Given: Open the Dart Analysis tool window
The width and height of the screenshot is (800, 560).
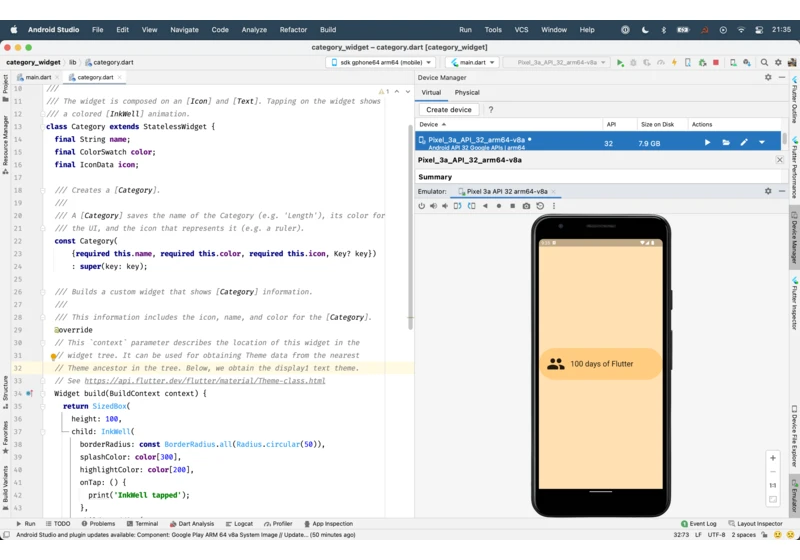Looking at the screenshot, I should 192,523.
